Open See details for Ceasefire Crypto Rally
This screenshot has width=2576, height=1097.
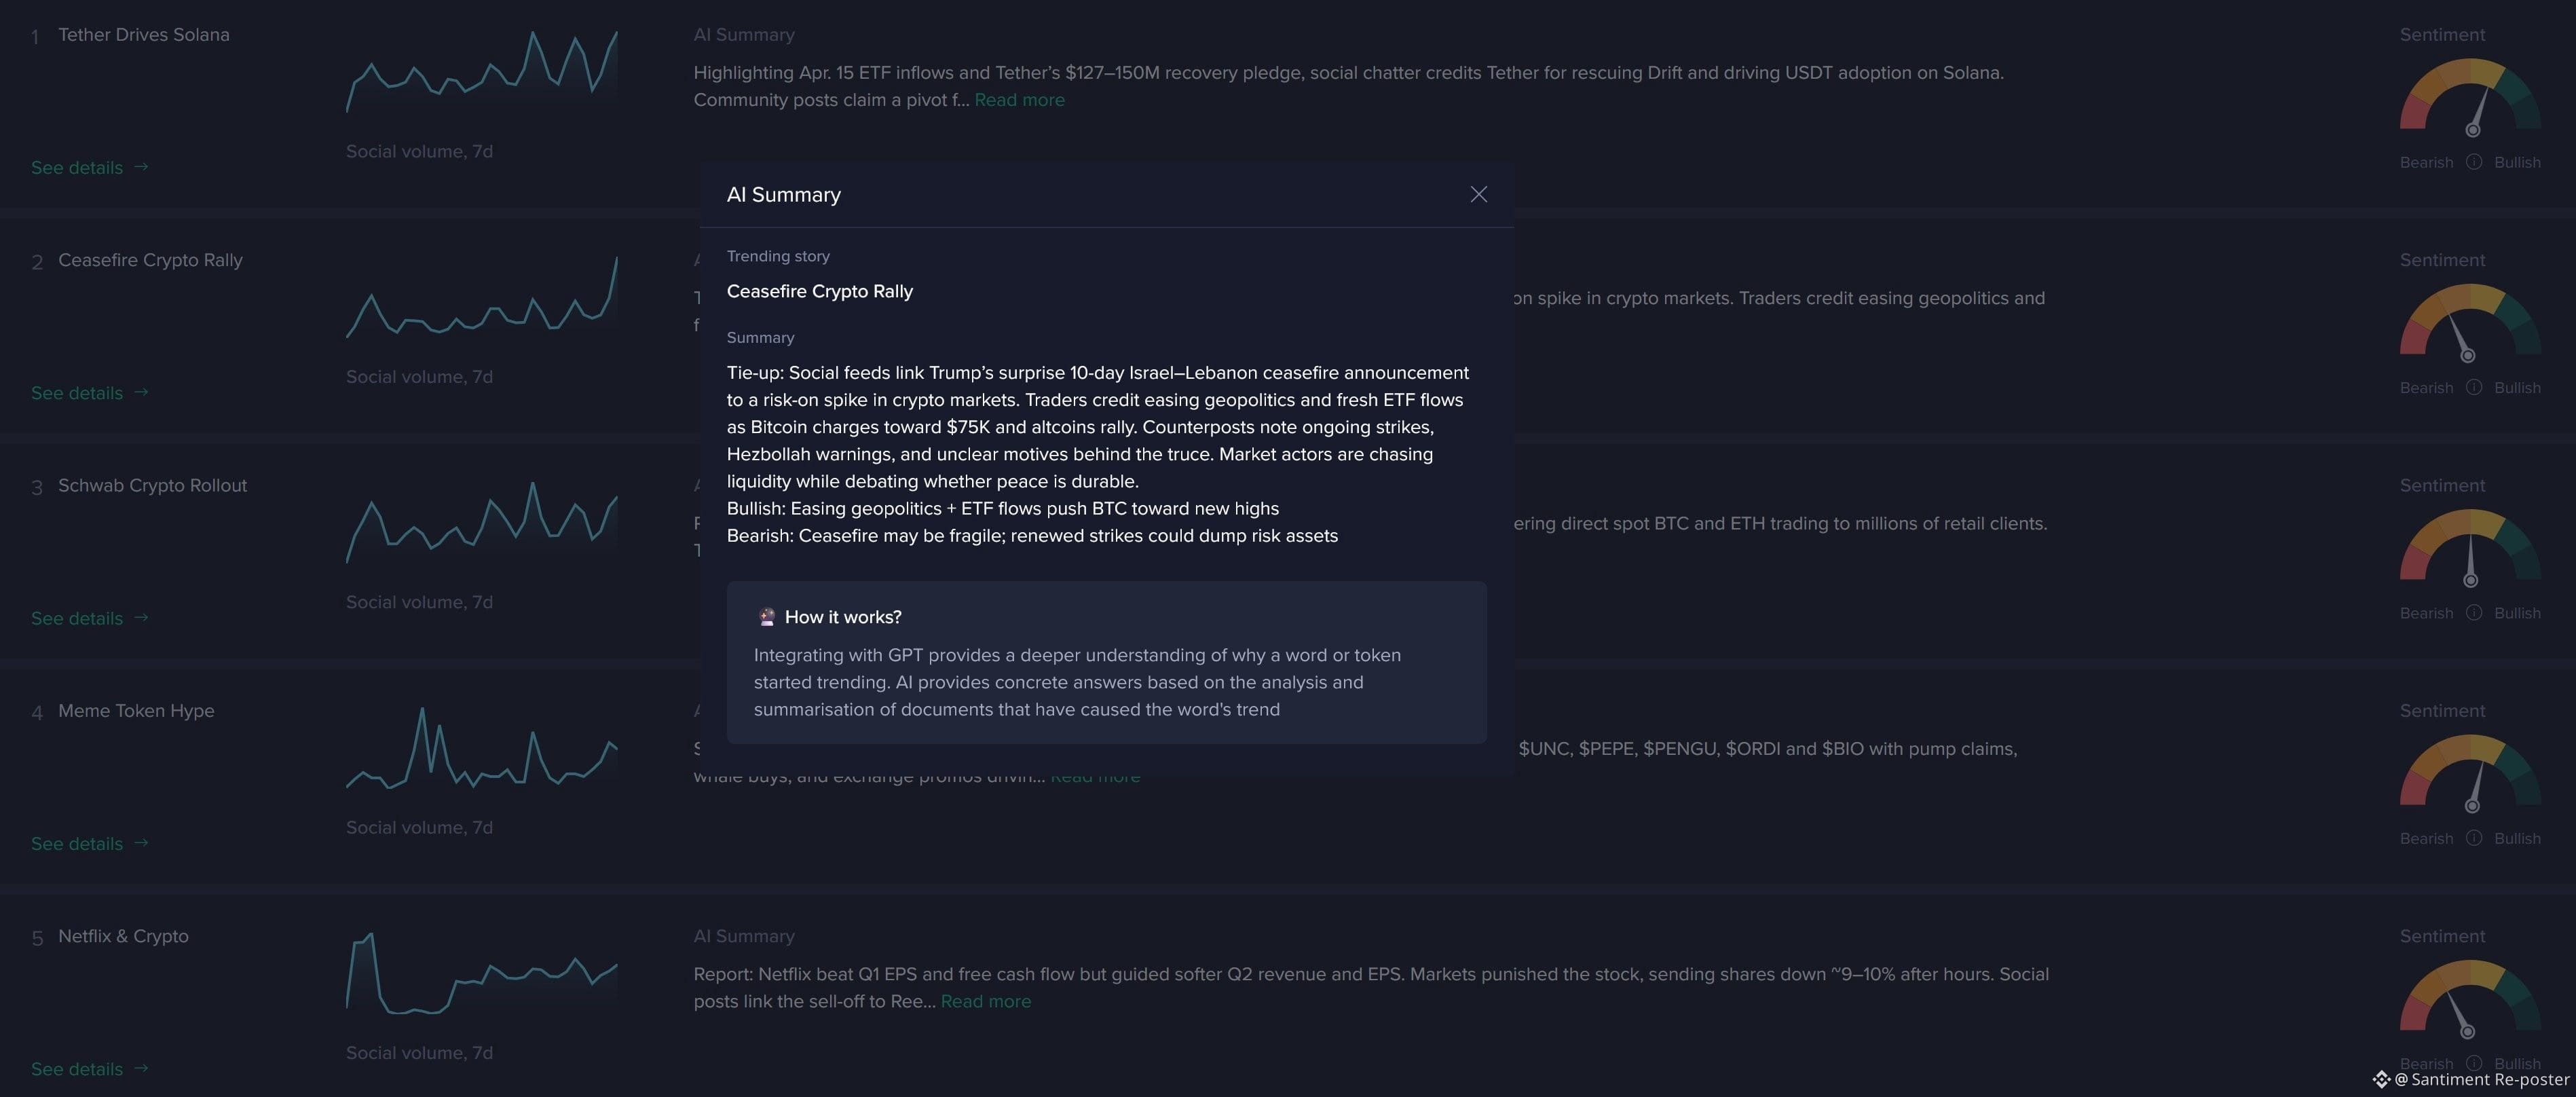pyautogui.click(x=89, y=393)
